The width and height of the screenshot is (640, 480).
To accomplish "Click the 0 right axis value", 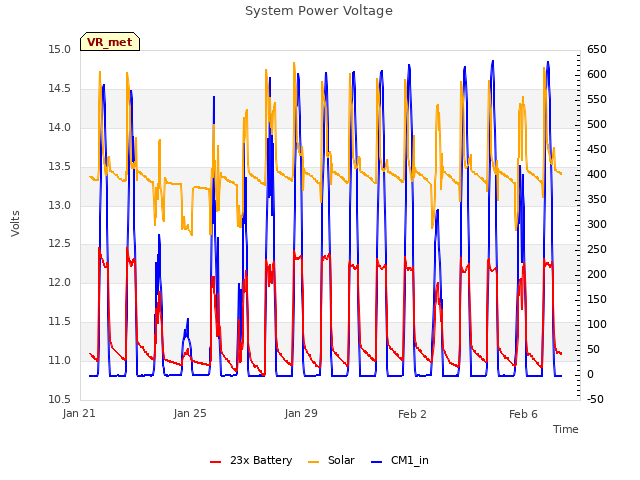I will [590, 374].
